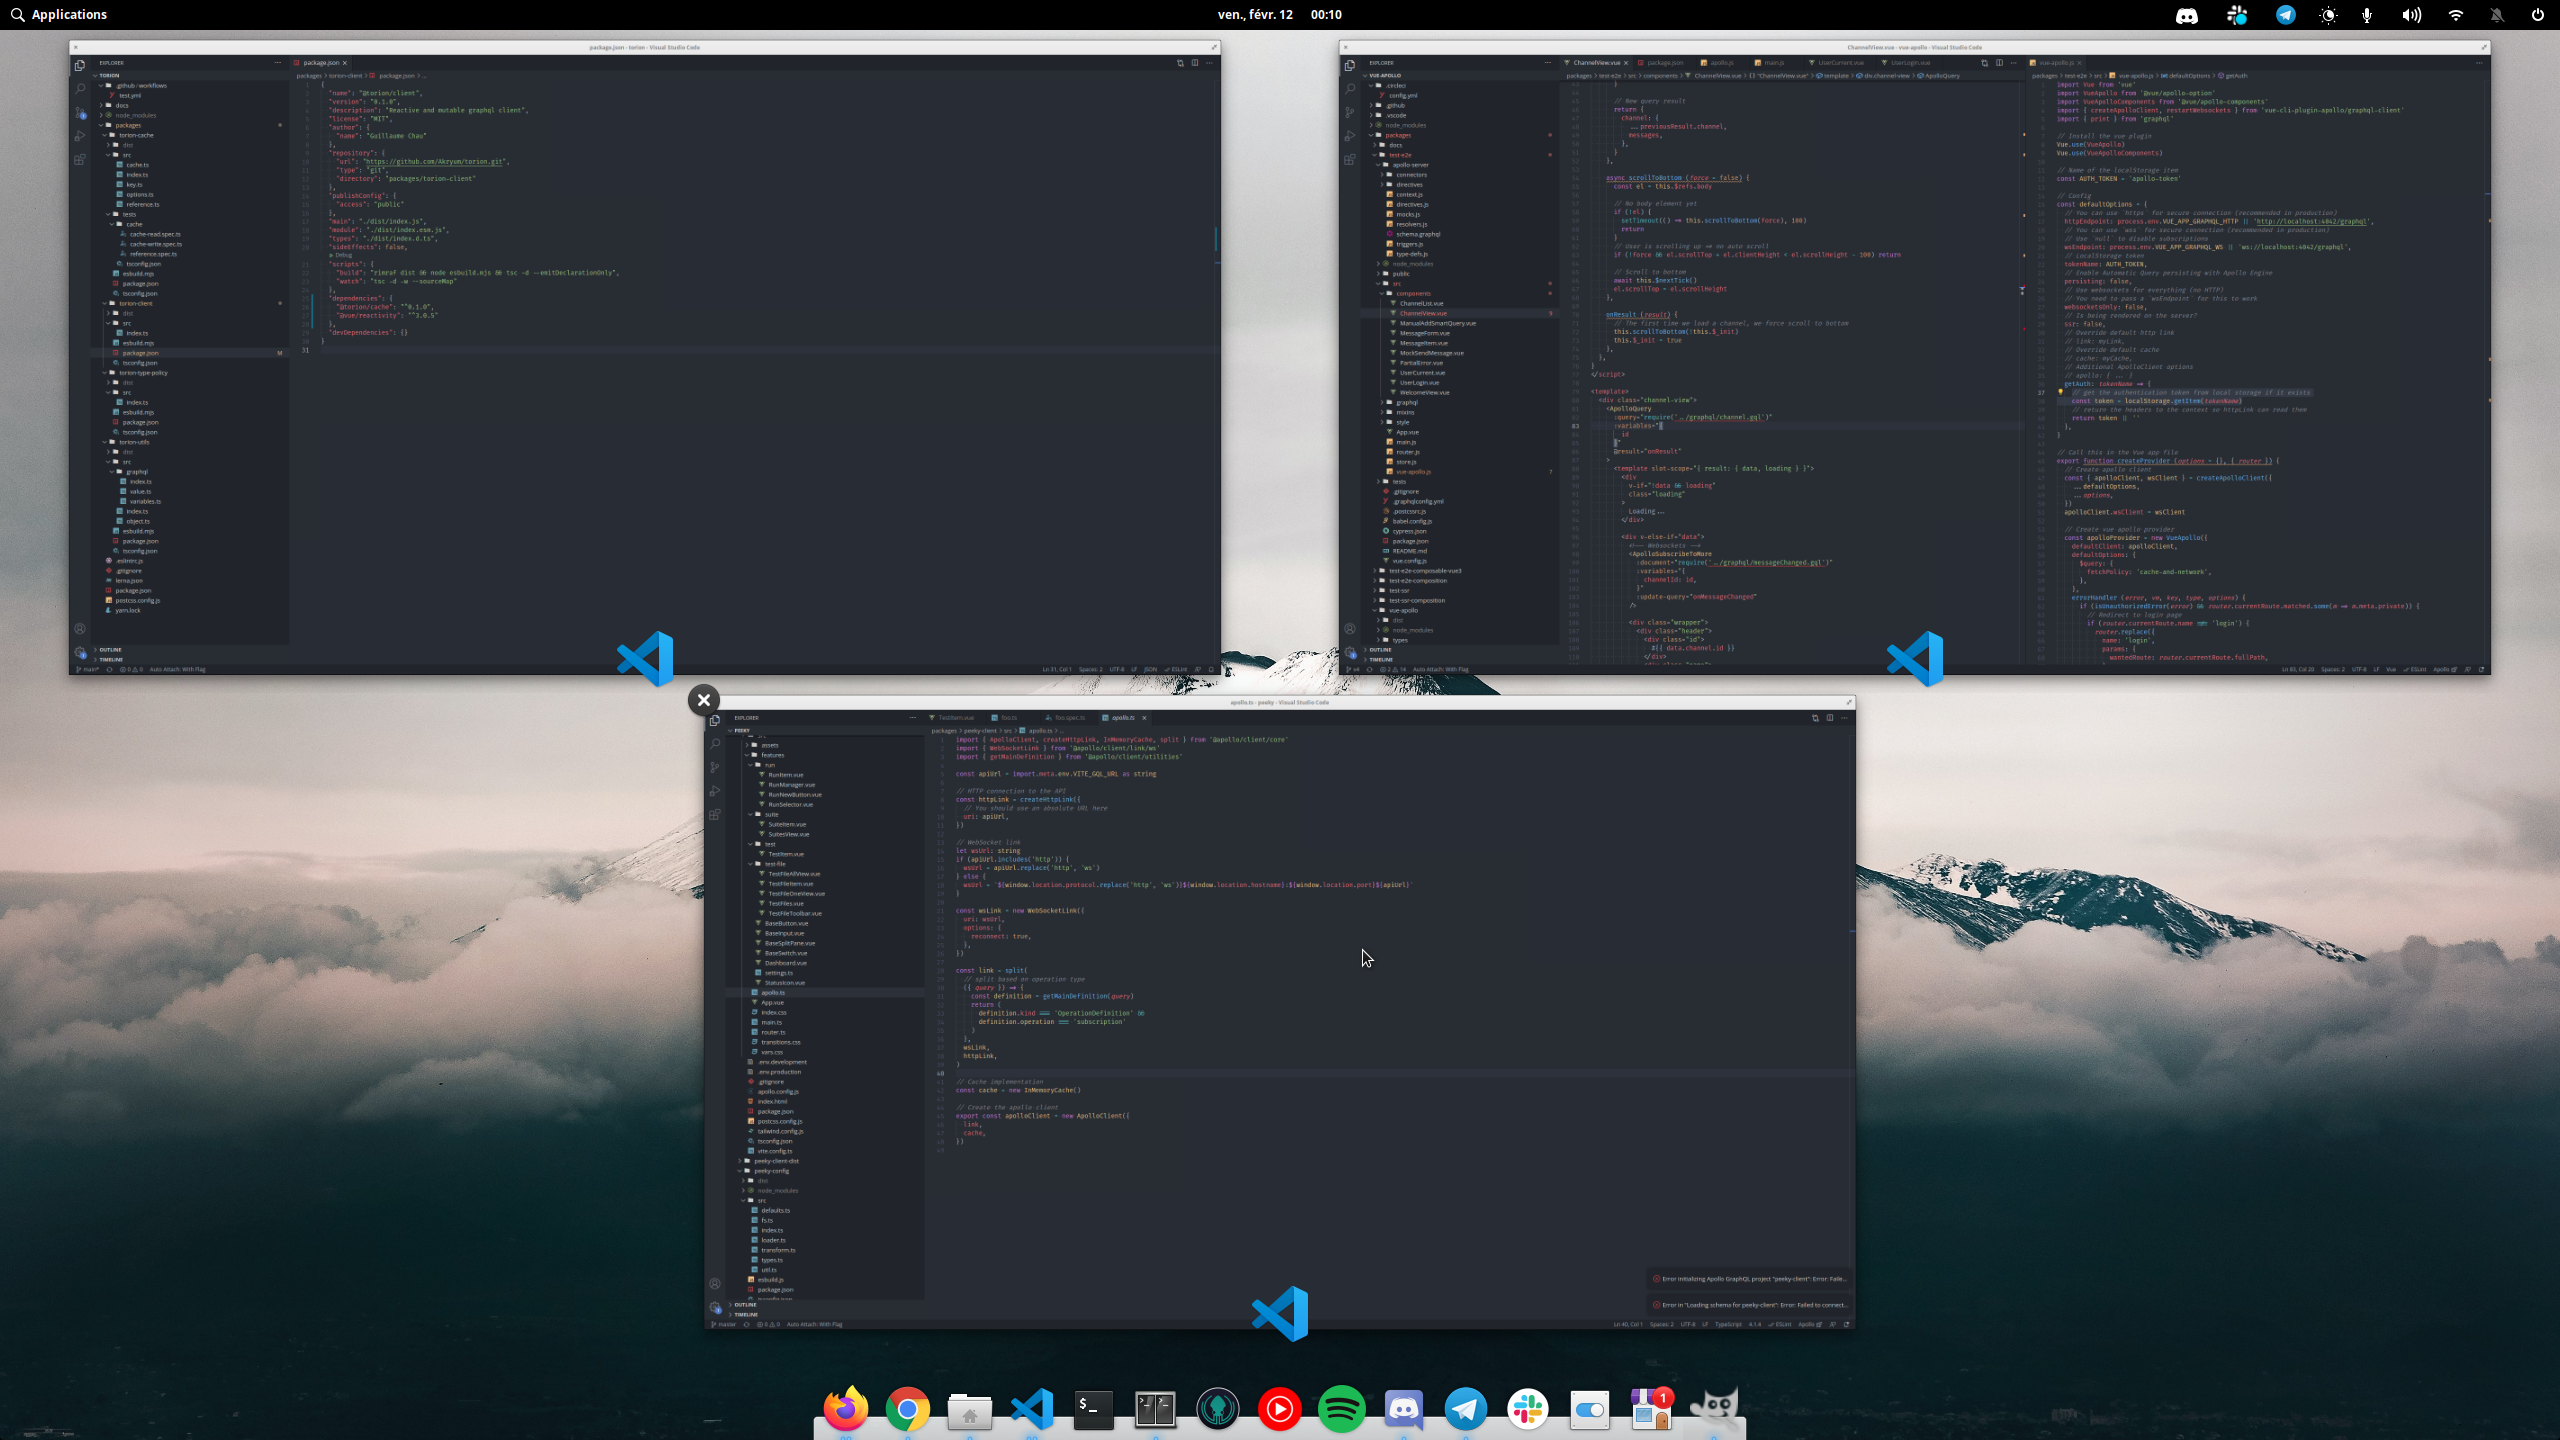Screen dimensions: 2560x1440
Task: Open torion.git repository URL in torion editor
Action: tap(435, 162)
